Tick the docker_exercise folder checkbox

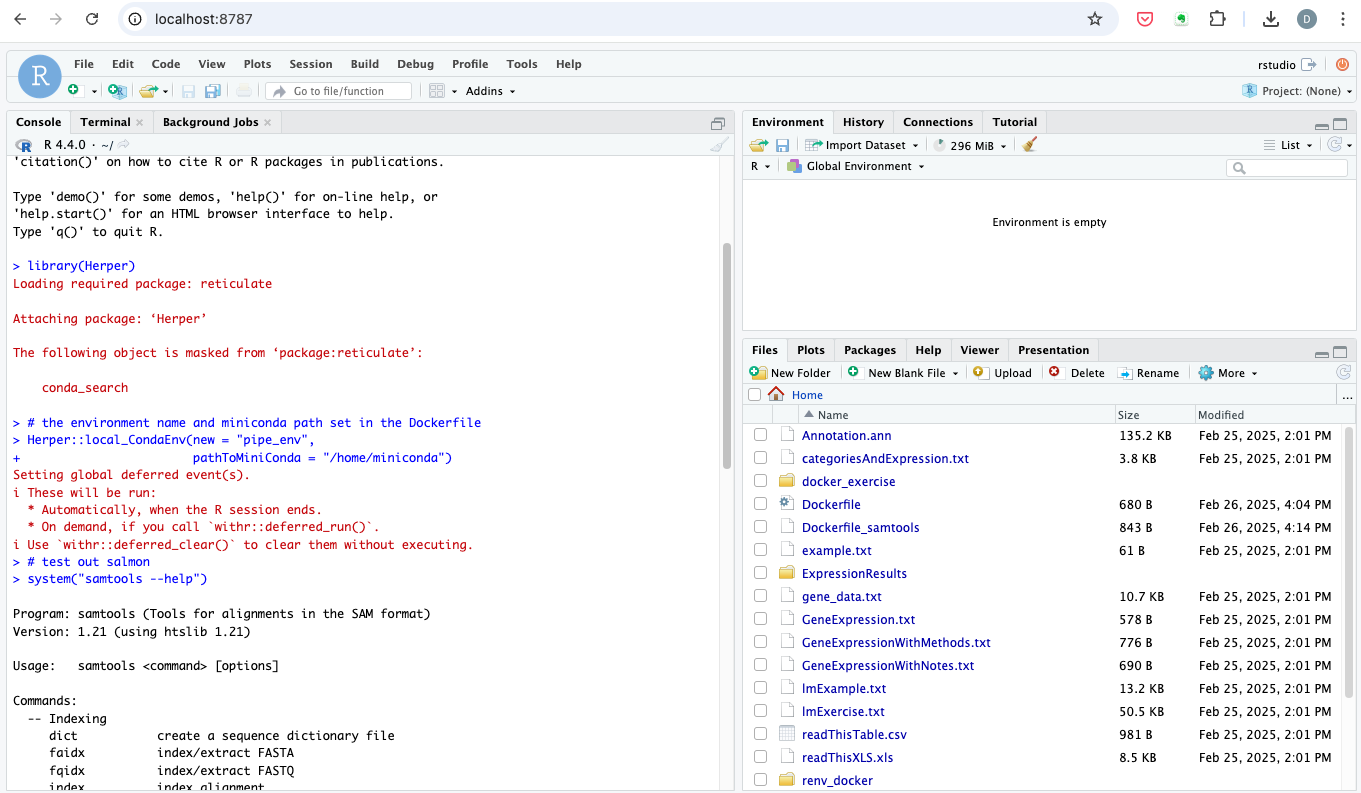coord(760,481)
